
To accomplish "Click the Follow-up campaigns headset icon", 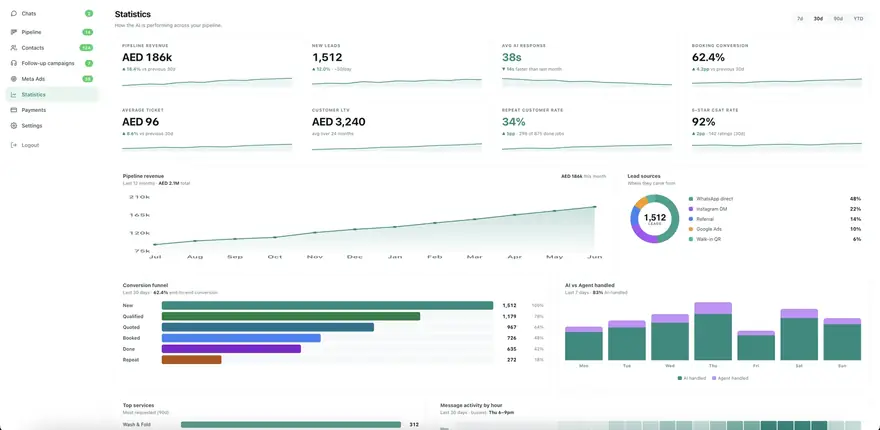I will click(x=14, y=63).
